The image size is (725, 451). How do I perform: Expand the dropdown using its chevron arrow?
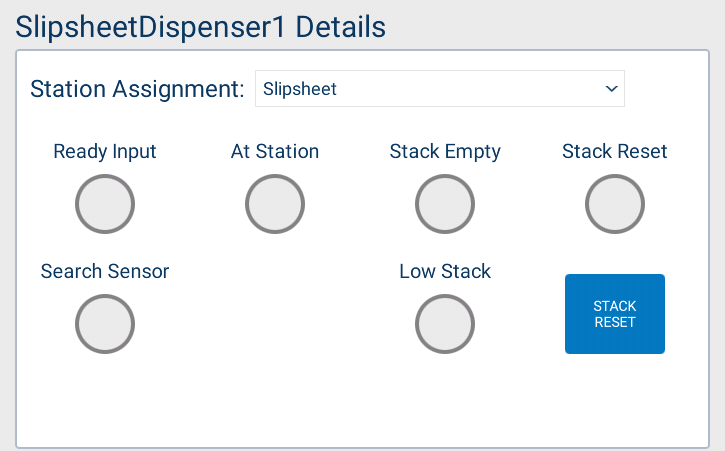[611, 89]
